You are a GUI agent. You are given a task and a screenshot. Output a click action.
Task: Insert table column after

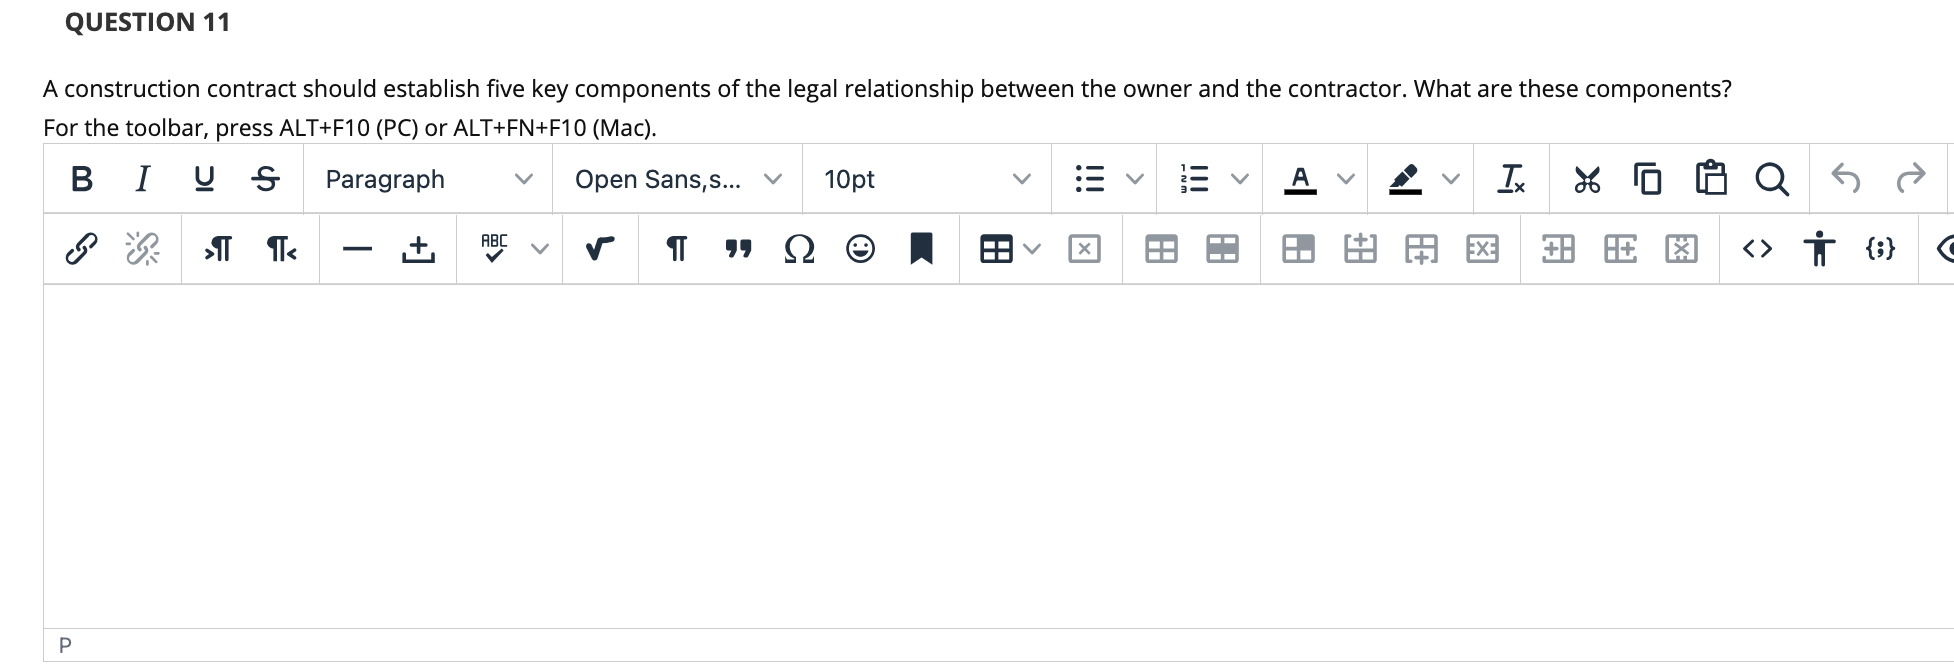(1620, 249)
